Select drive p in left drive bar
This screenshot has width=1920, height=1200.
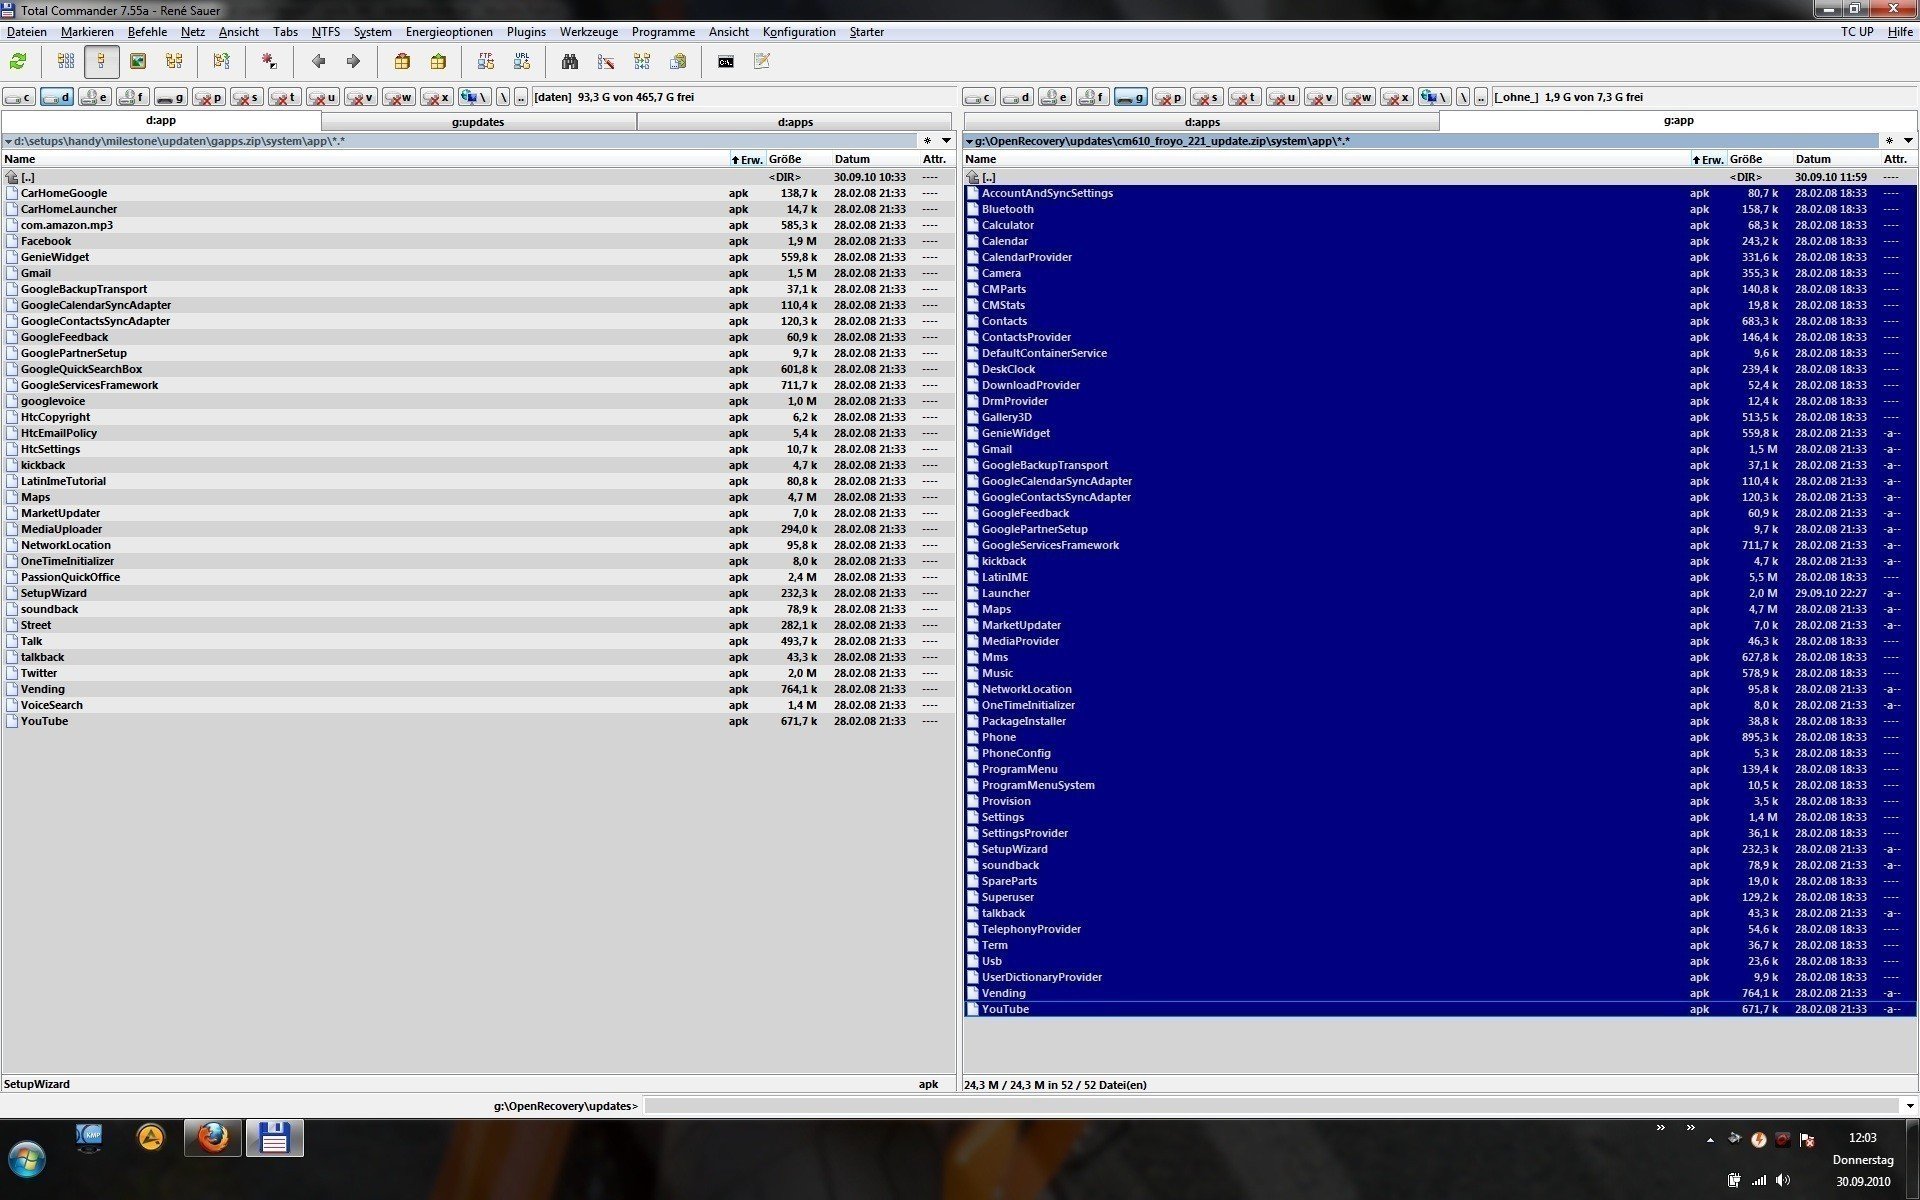point(209,97)
